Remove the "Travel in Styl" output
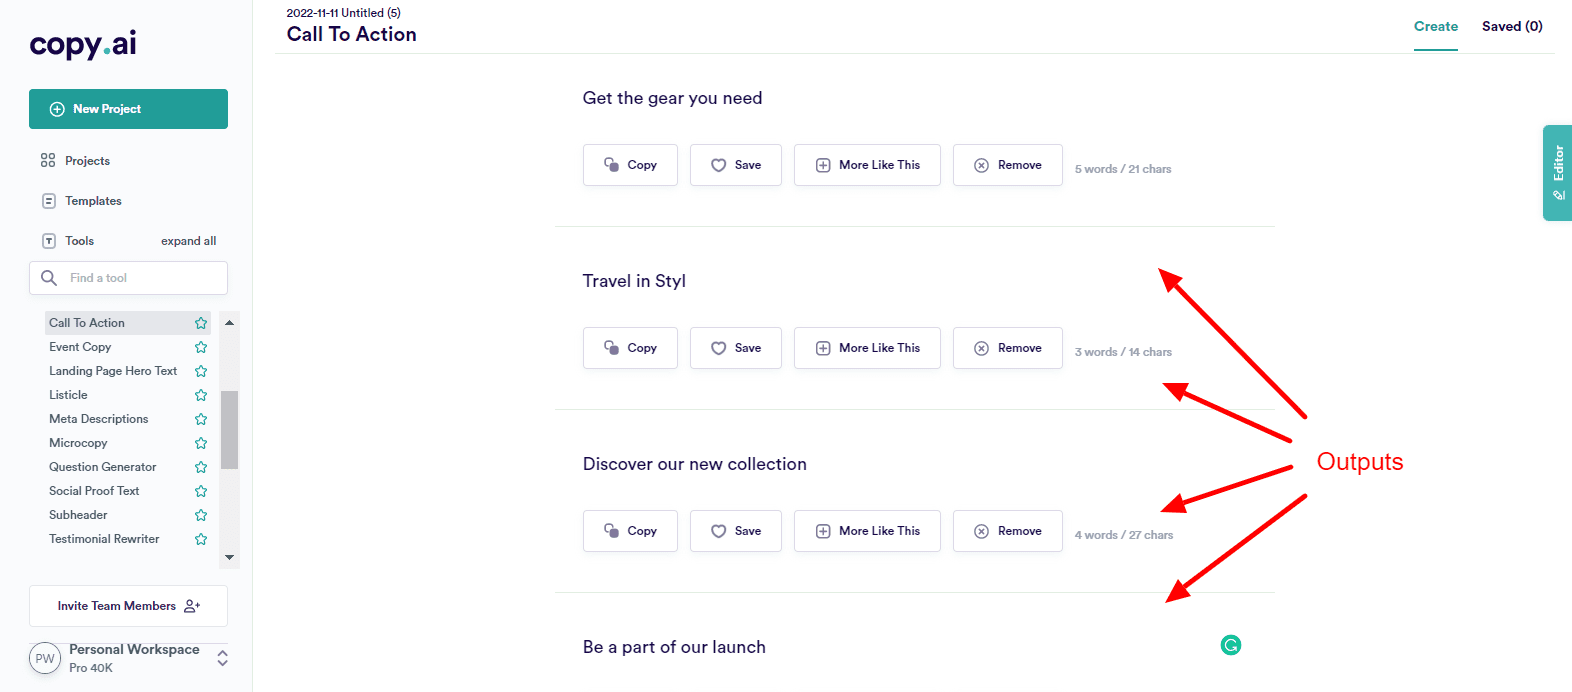1572x692 pixels. (x=1007, y=348)
